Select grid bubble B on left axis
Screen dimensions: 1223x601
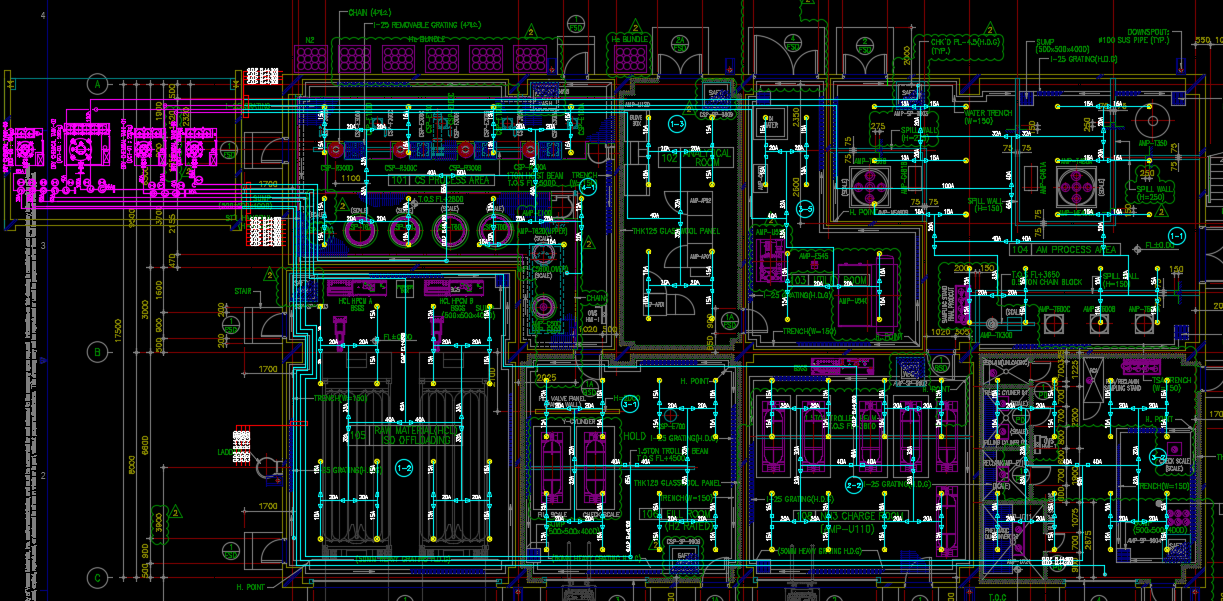97,352
